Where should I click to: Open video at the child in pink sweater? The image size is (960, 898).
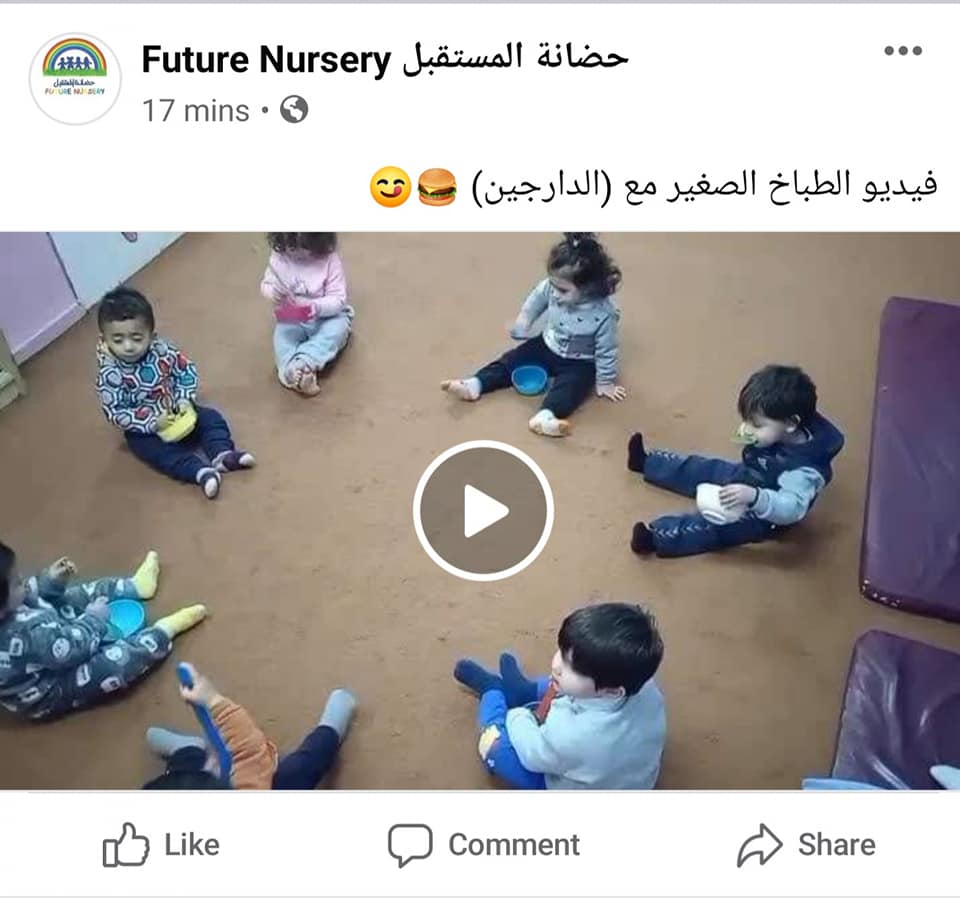coord(306,312)
